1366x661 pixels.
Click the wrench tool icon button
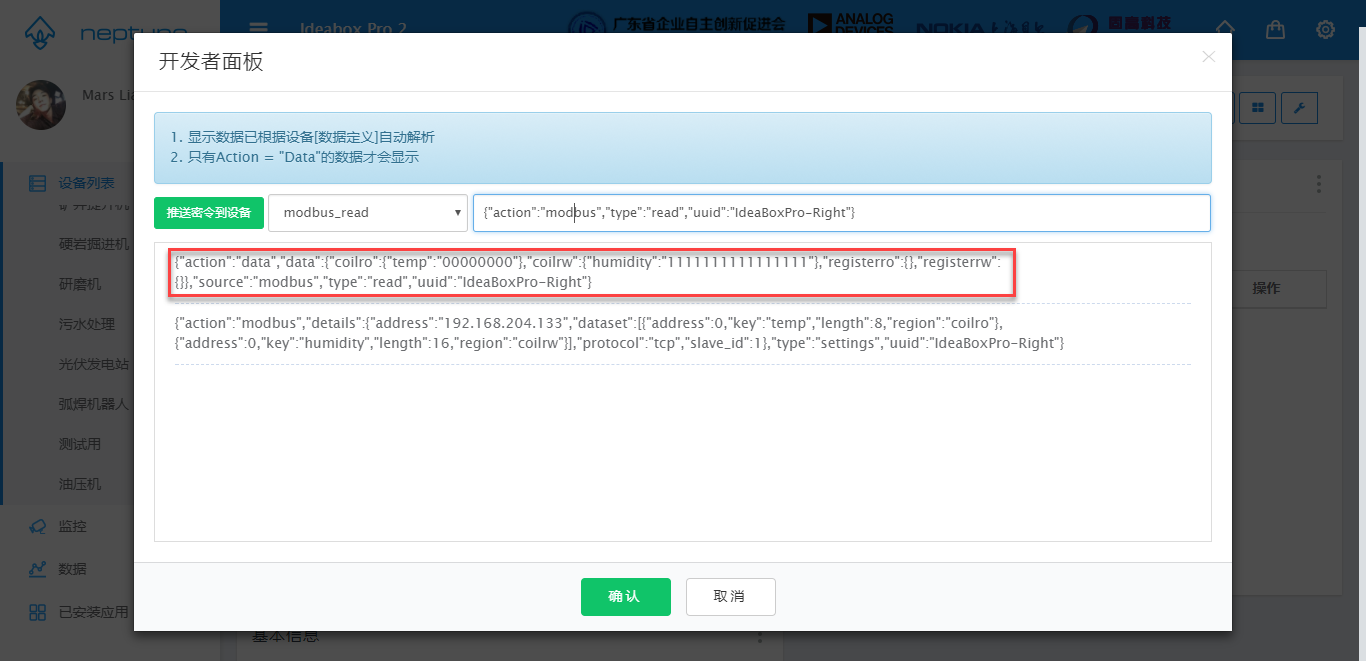pos(1299,108)
